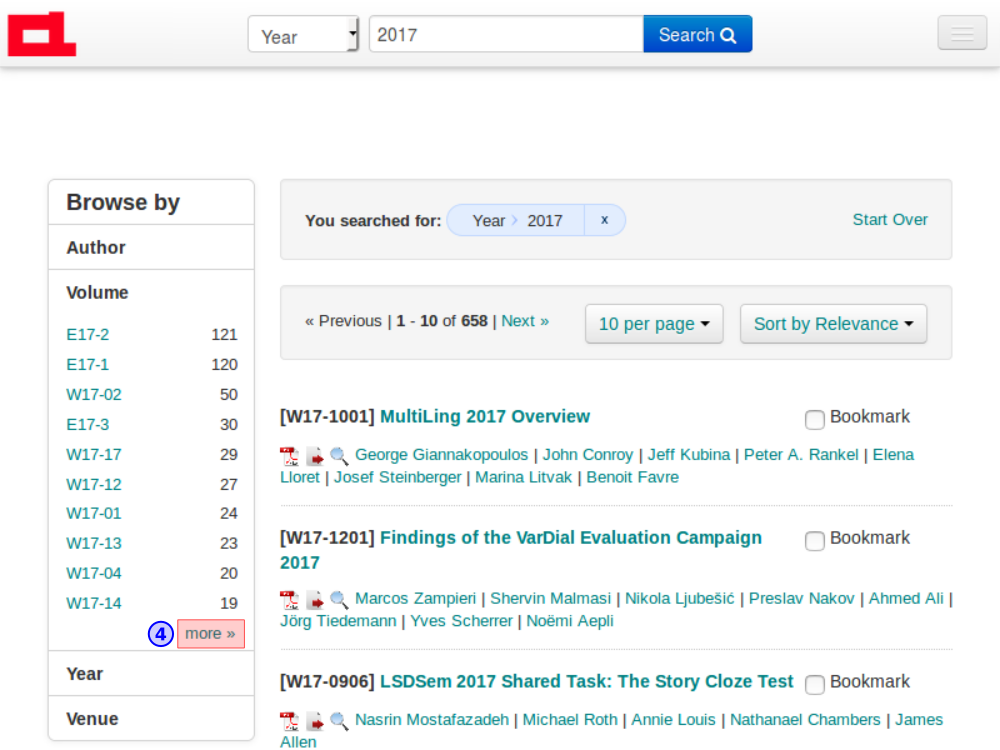Open author Shervin Malmasi
The image size is (1000, 750).
click(550, 598)
